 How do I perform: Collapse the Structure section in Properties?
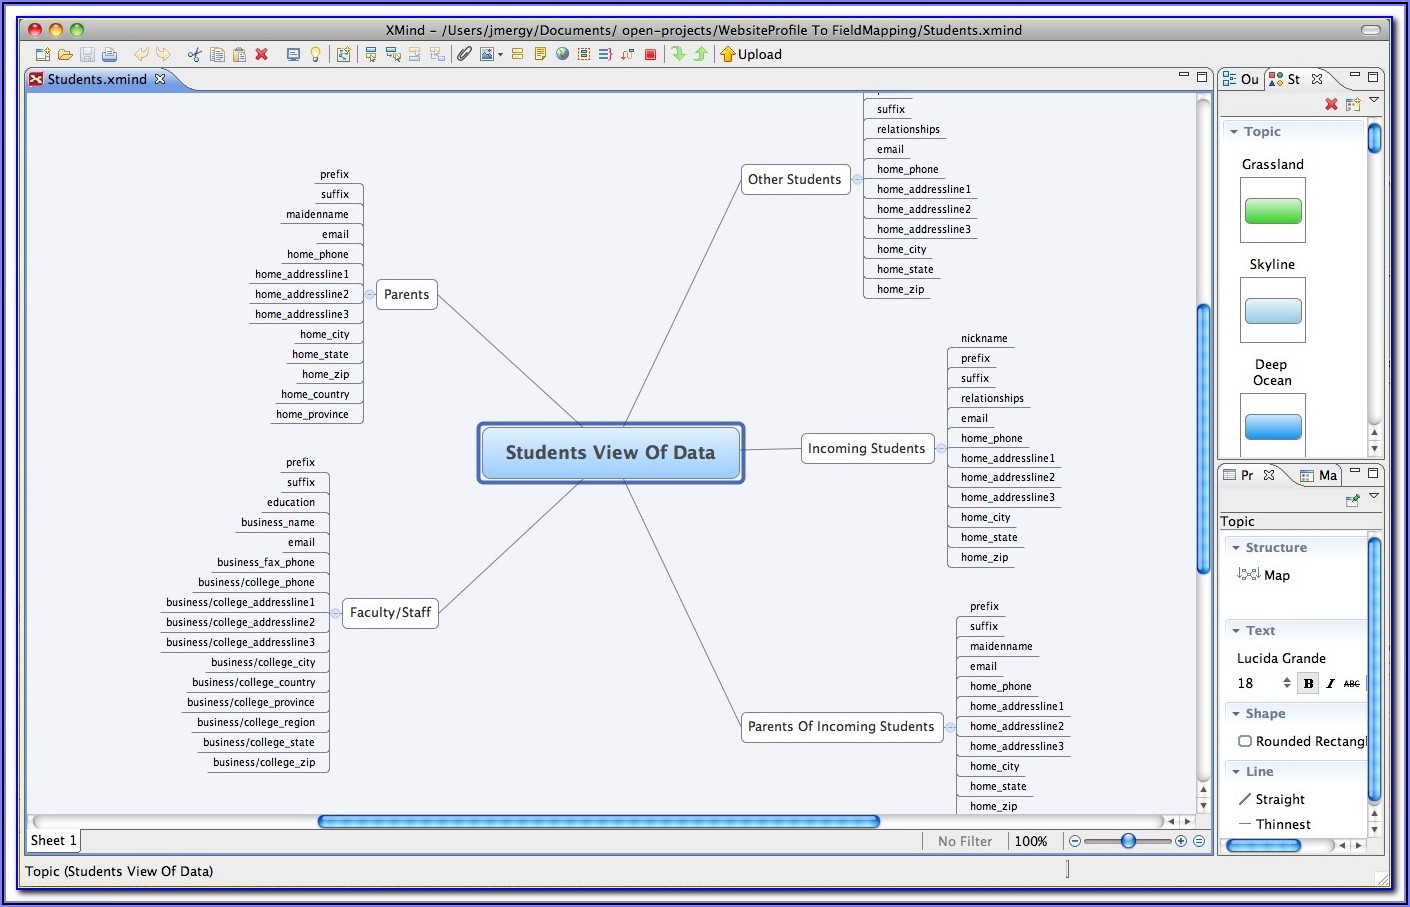point(1237,548)
